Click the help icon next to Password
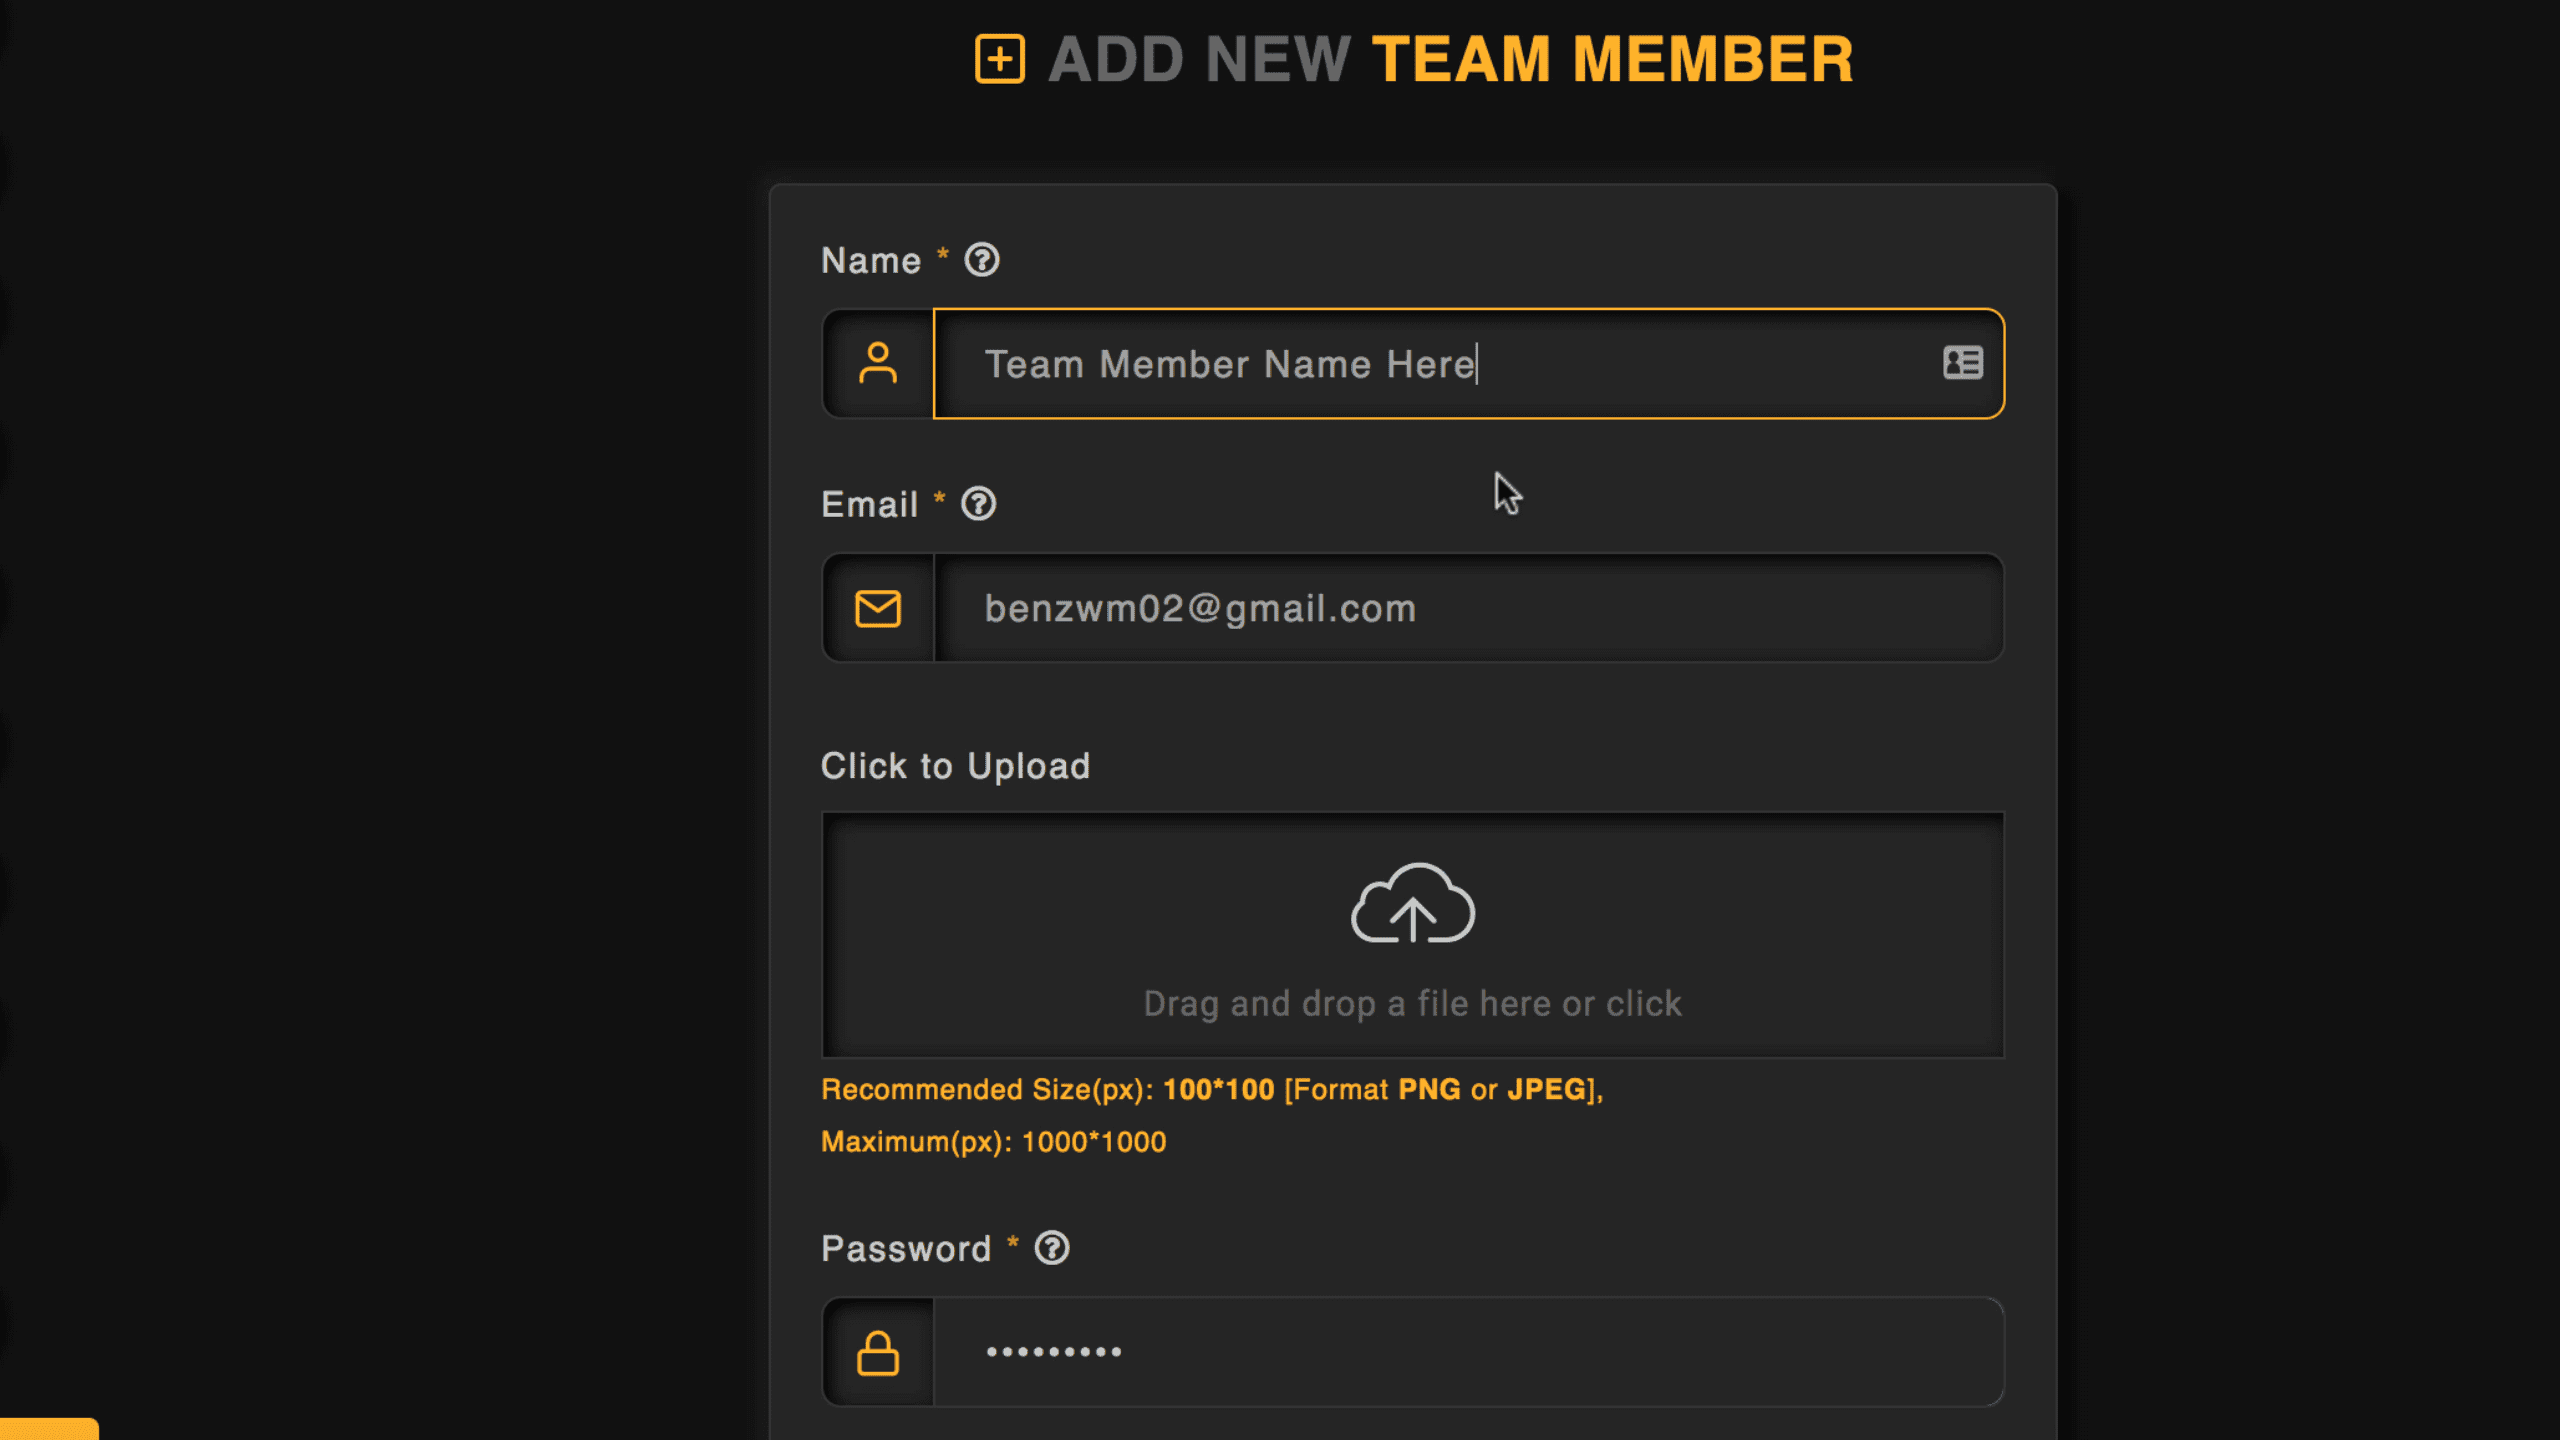This screenshot has height=1440, width=2560. (1052, 1248)
